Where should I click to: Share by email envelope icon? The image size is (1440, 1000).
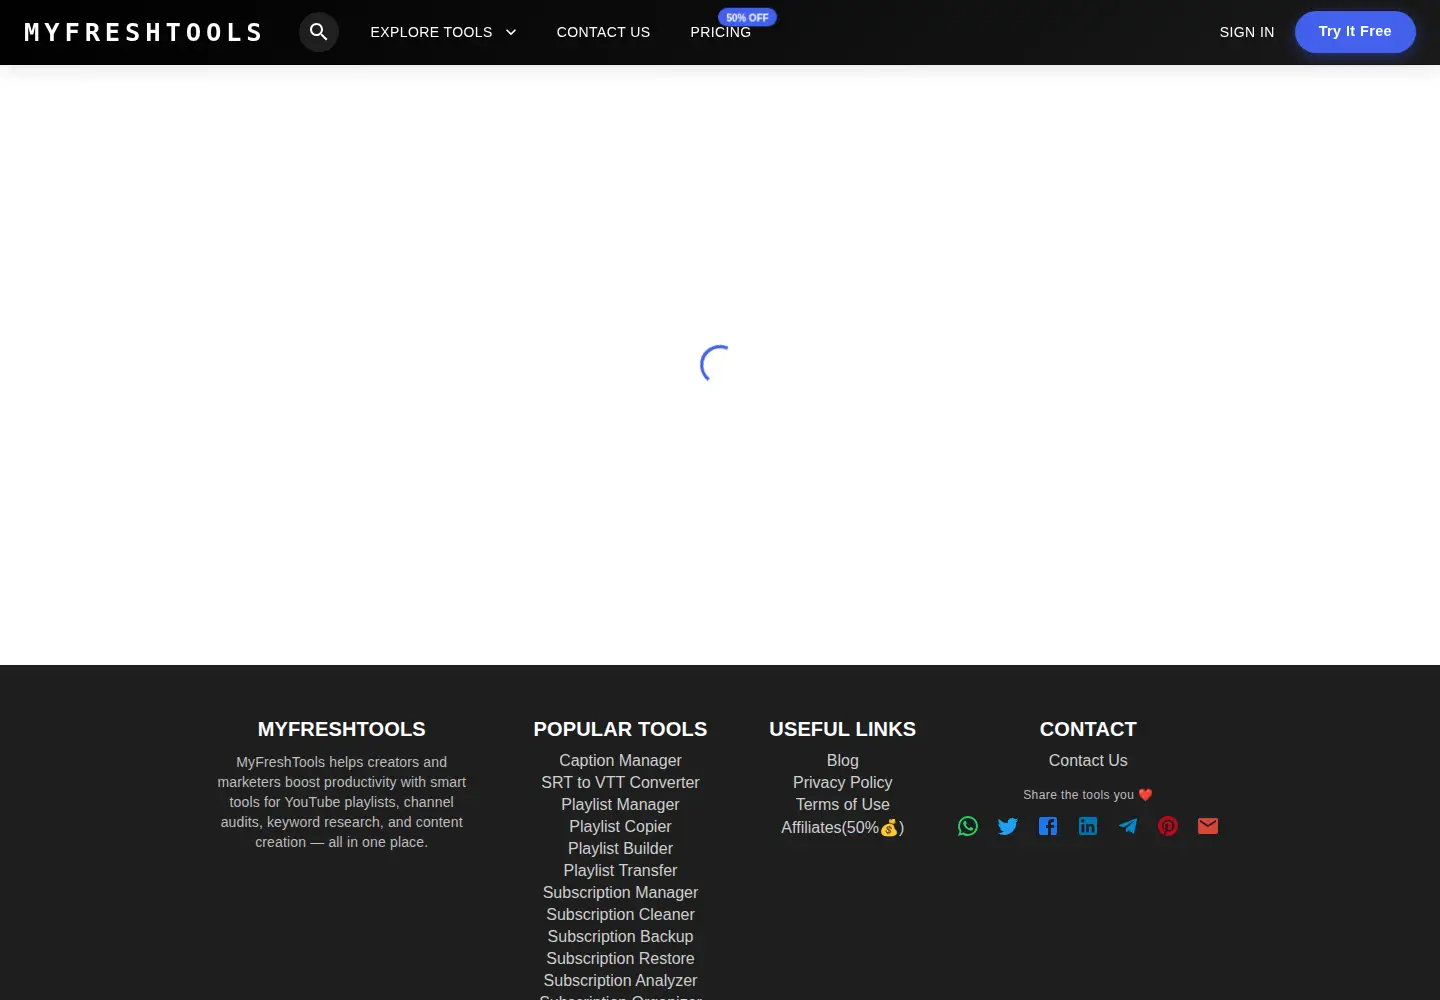(x=1208, y=826)
